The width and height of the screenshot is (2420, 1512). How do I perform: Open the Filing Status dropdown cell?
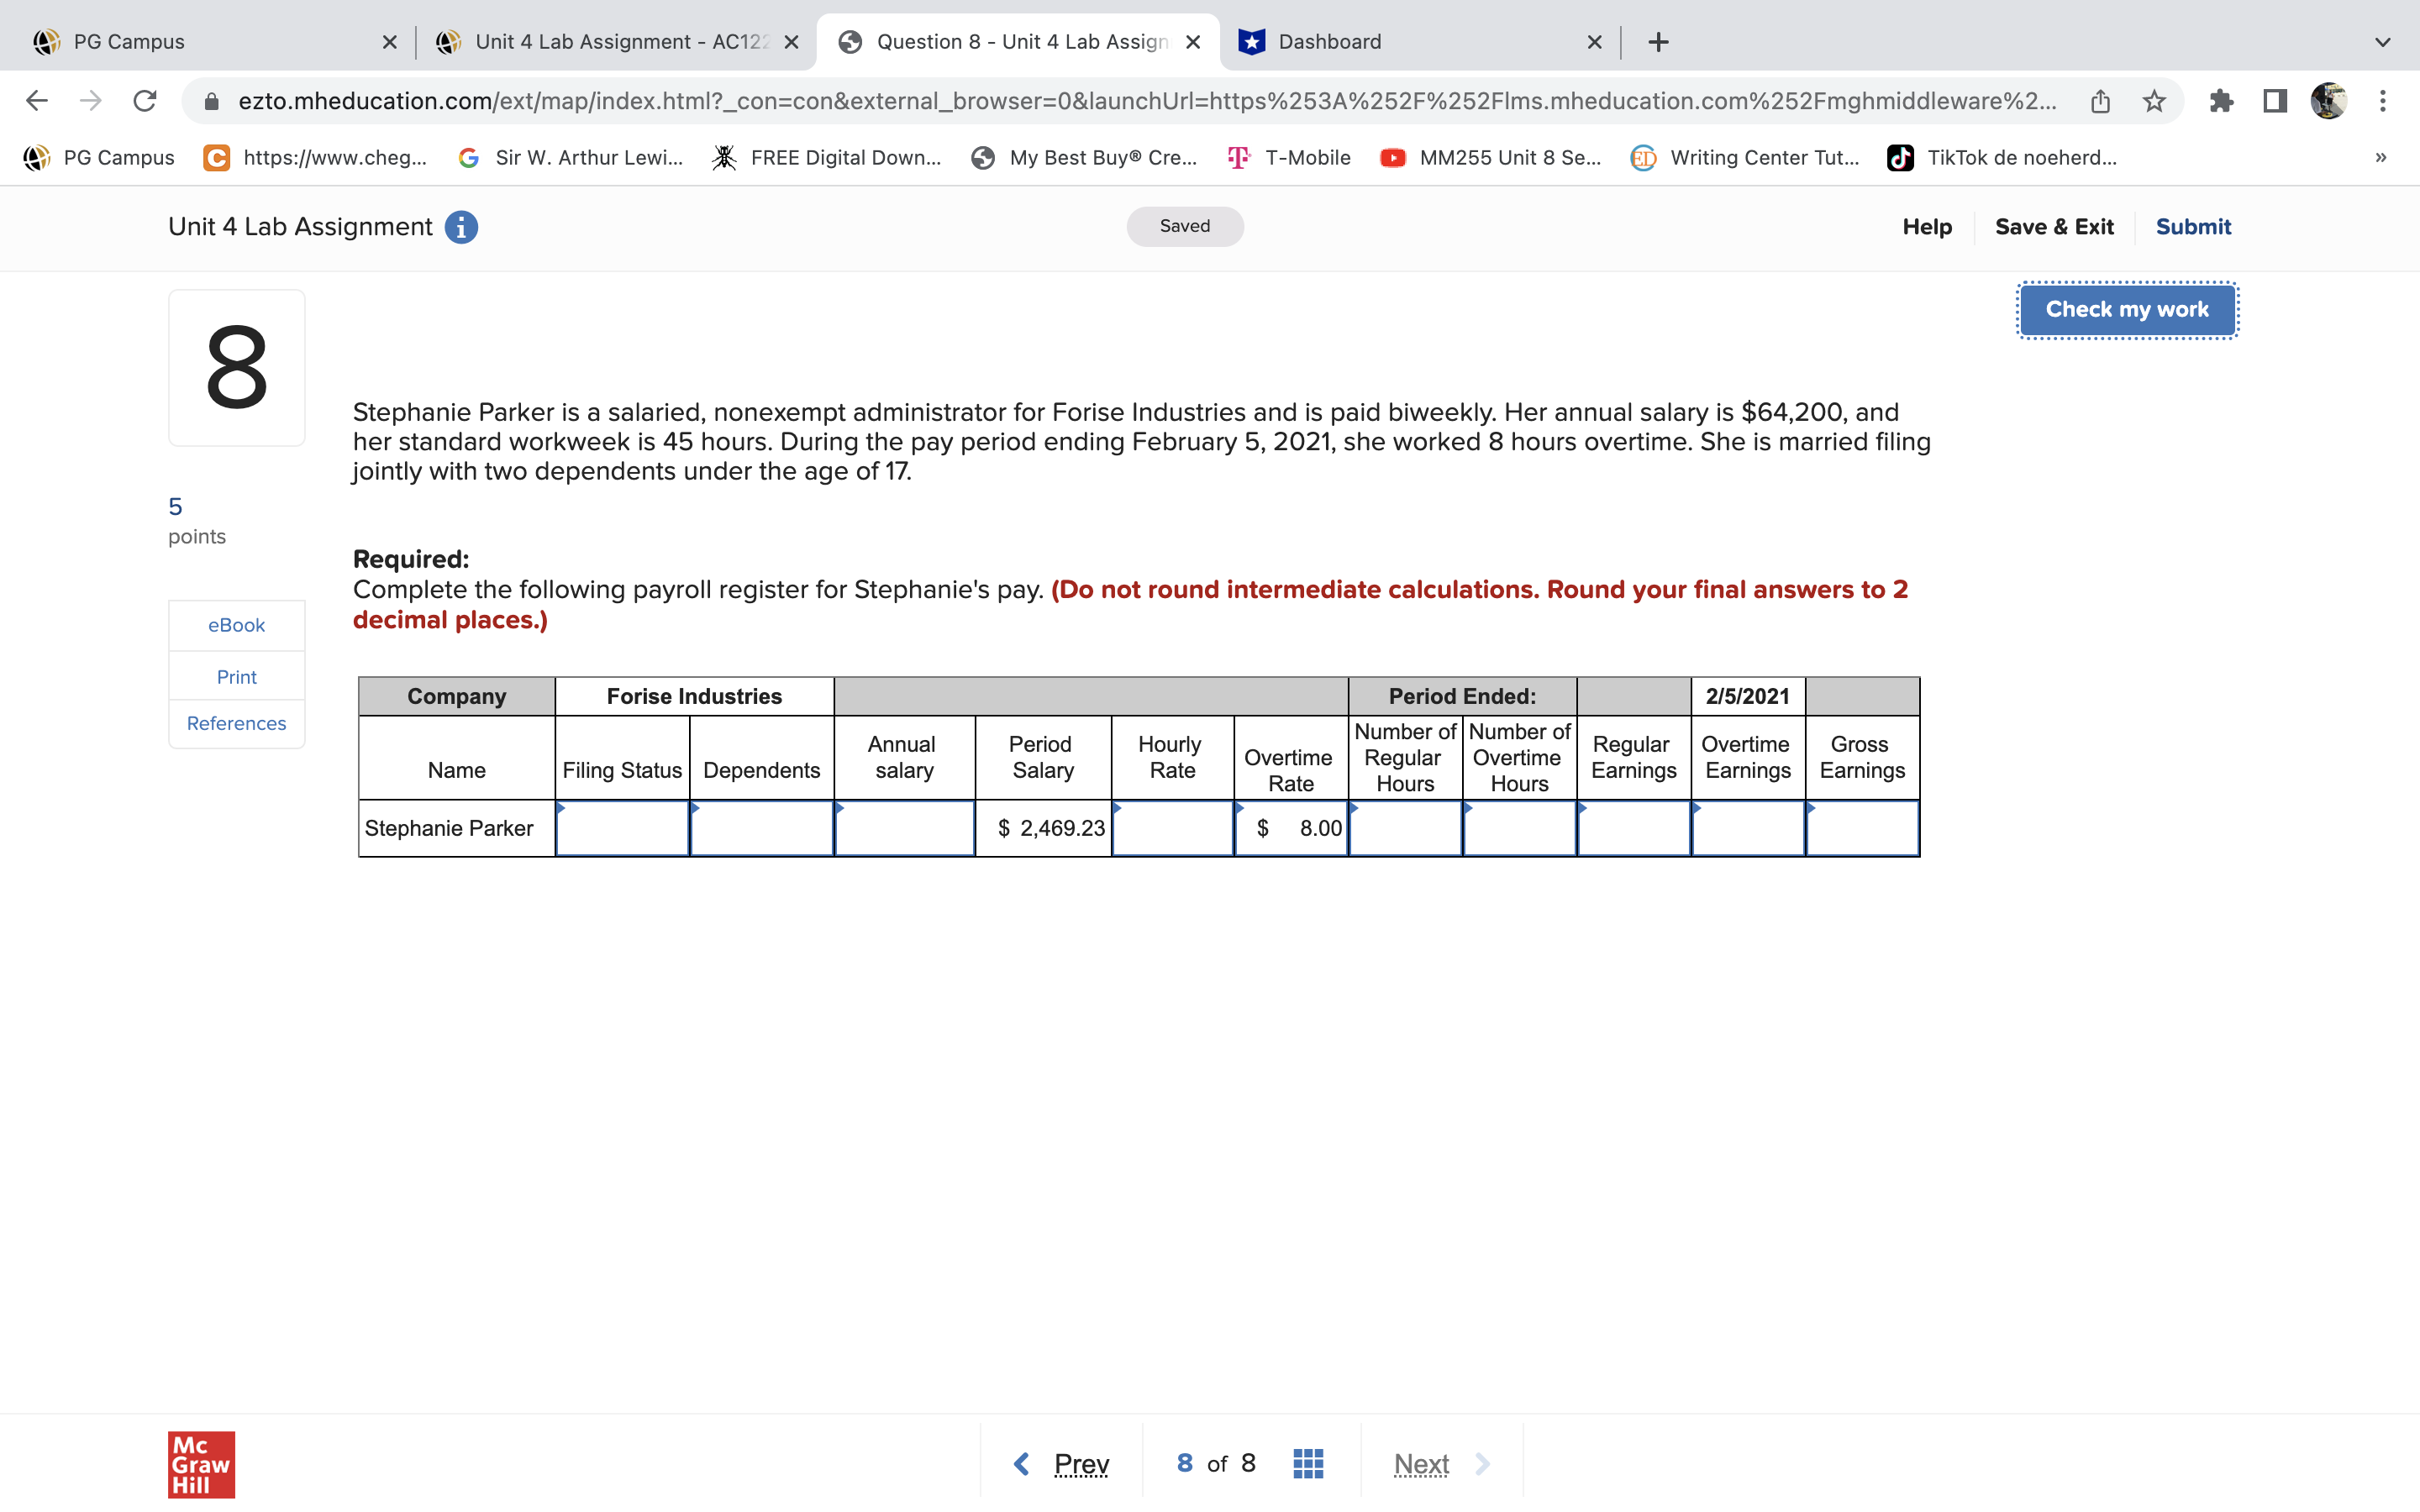(x=622, y=828)
